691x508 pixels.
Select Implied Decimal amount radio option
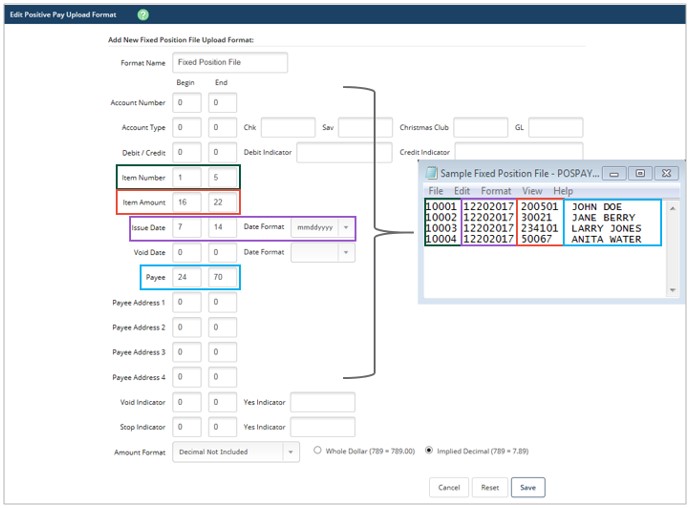pos(429,450)
